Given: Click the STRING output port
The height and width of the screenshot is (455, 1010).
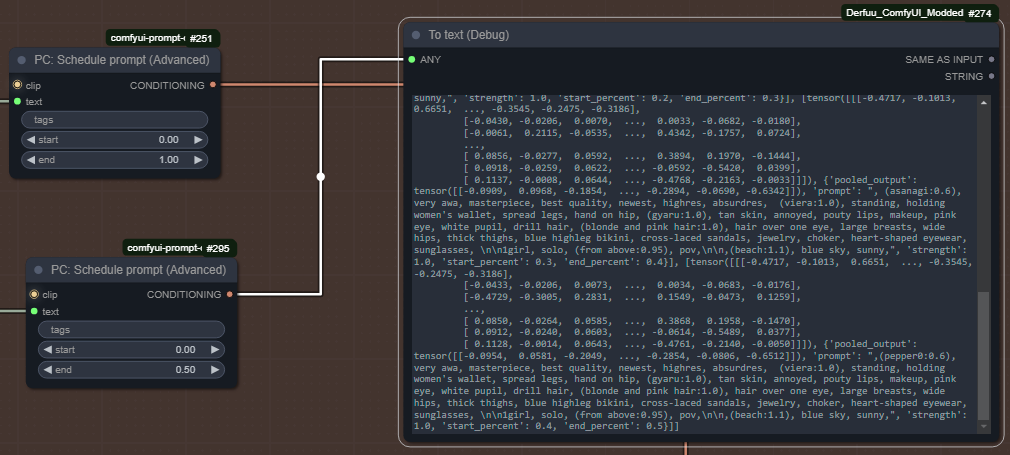Looking at the screenshot, I should pyautogui.click(x=991, y=77).
